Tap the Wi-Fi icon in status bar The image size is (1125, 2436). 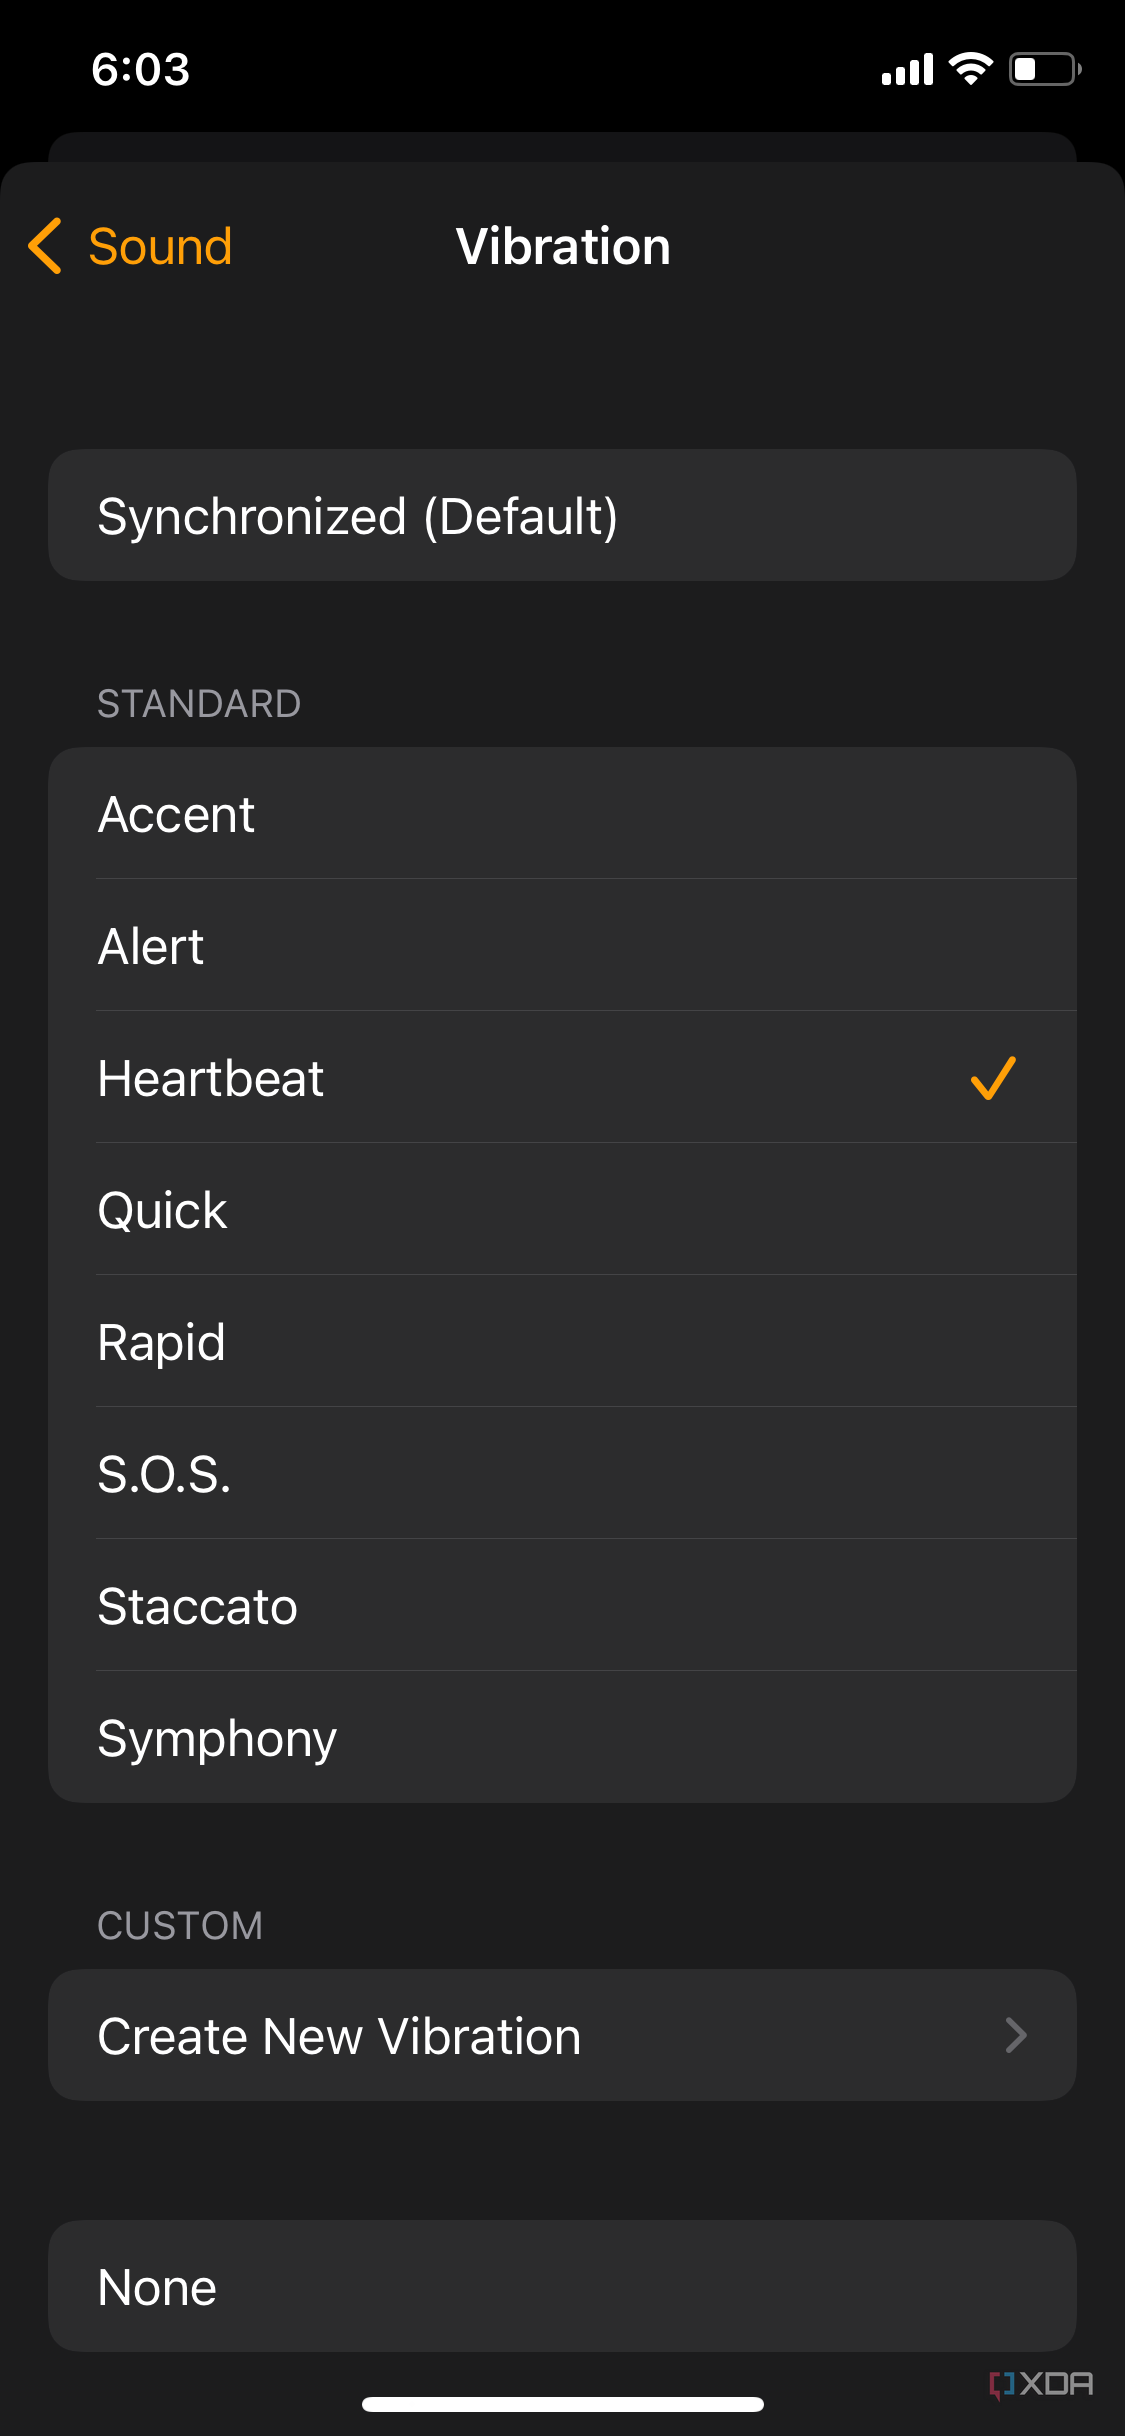tap(968, 68)
